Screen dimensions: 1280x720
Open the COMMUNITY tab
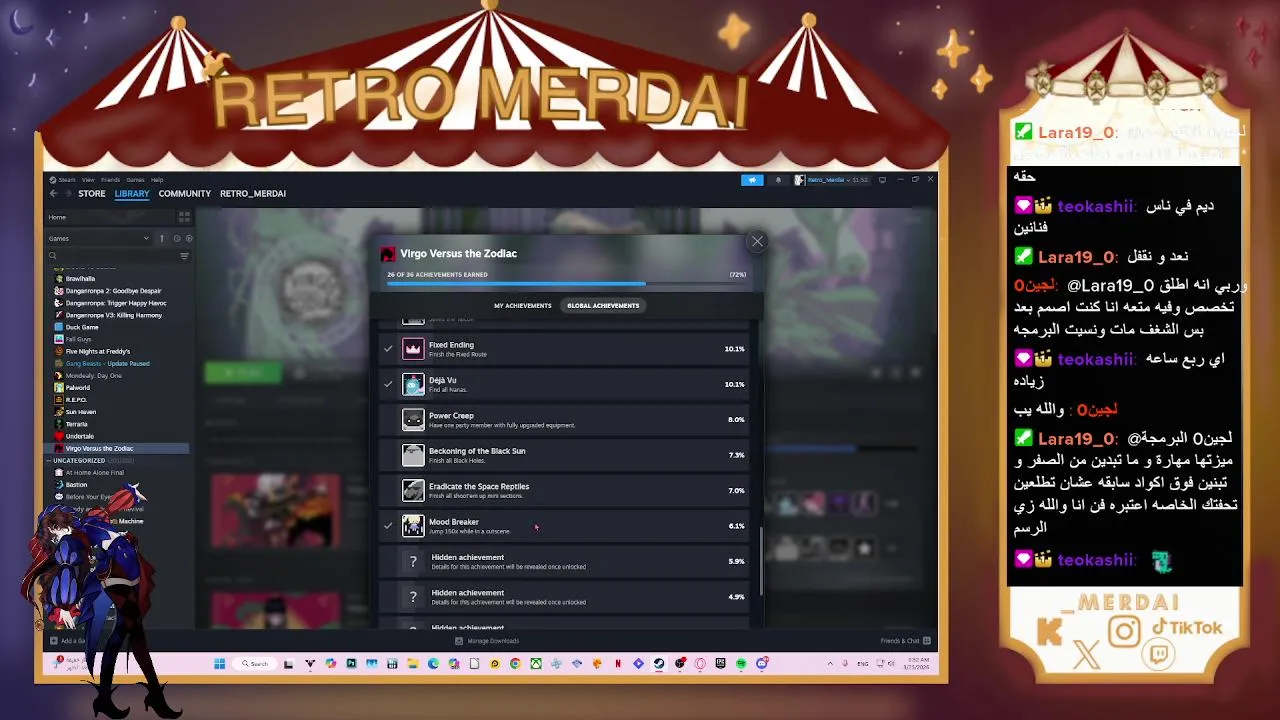184,194
